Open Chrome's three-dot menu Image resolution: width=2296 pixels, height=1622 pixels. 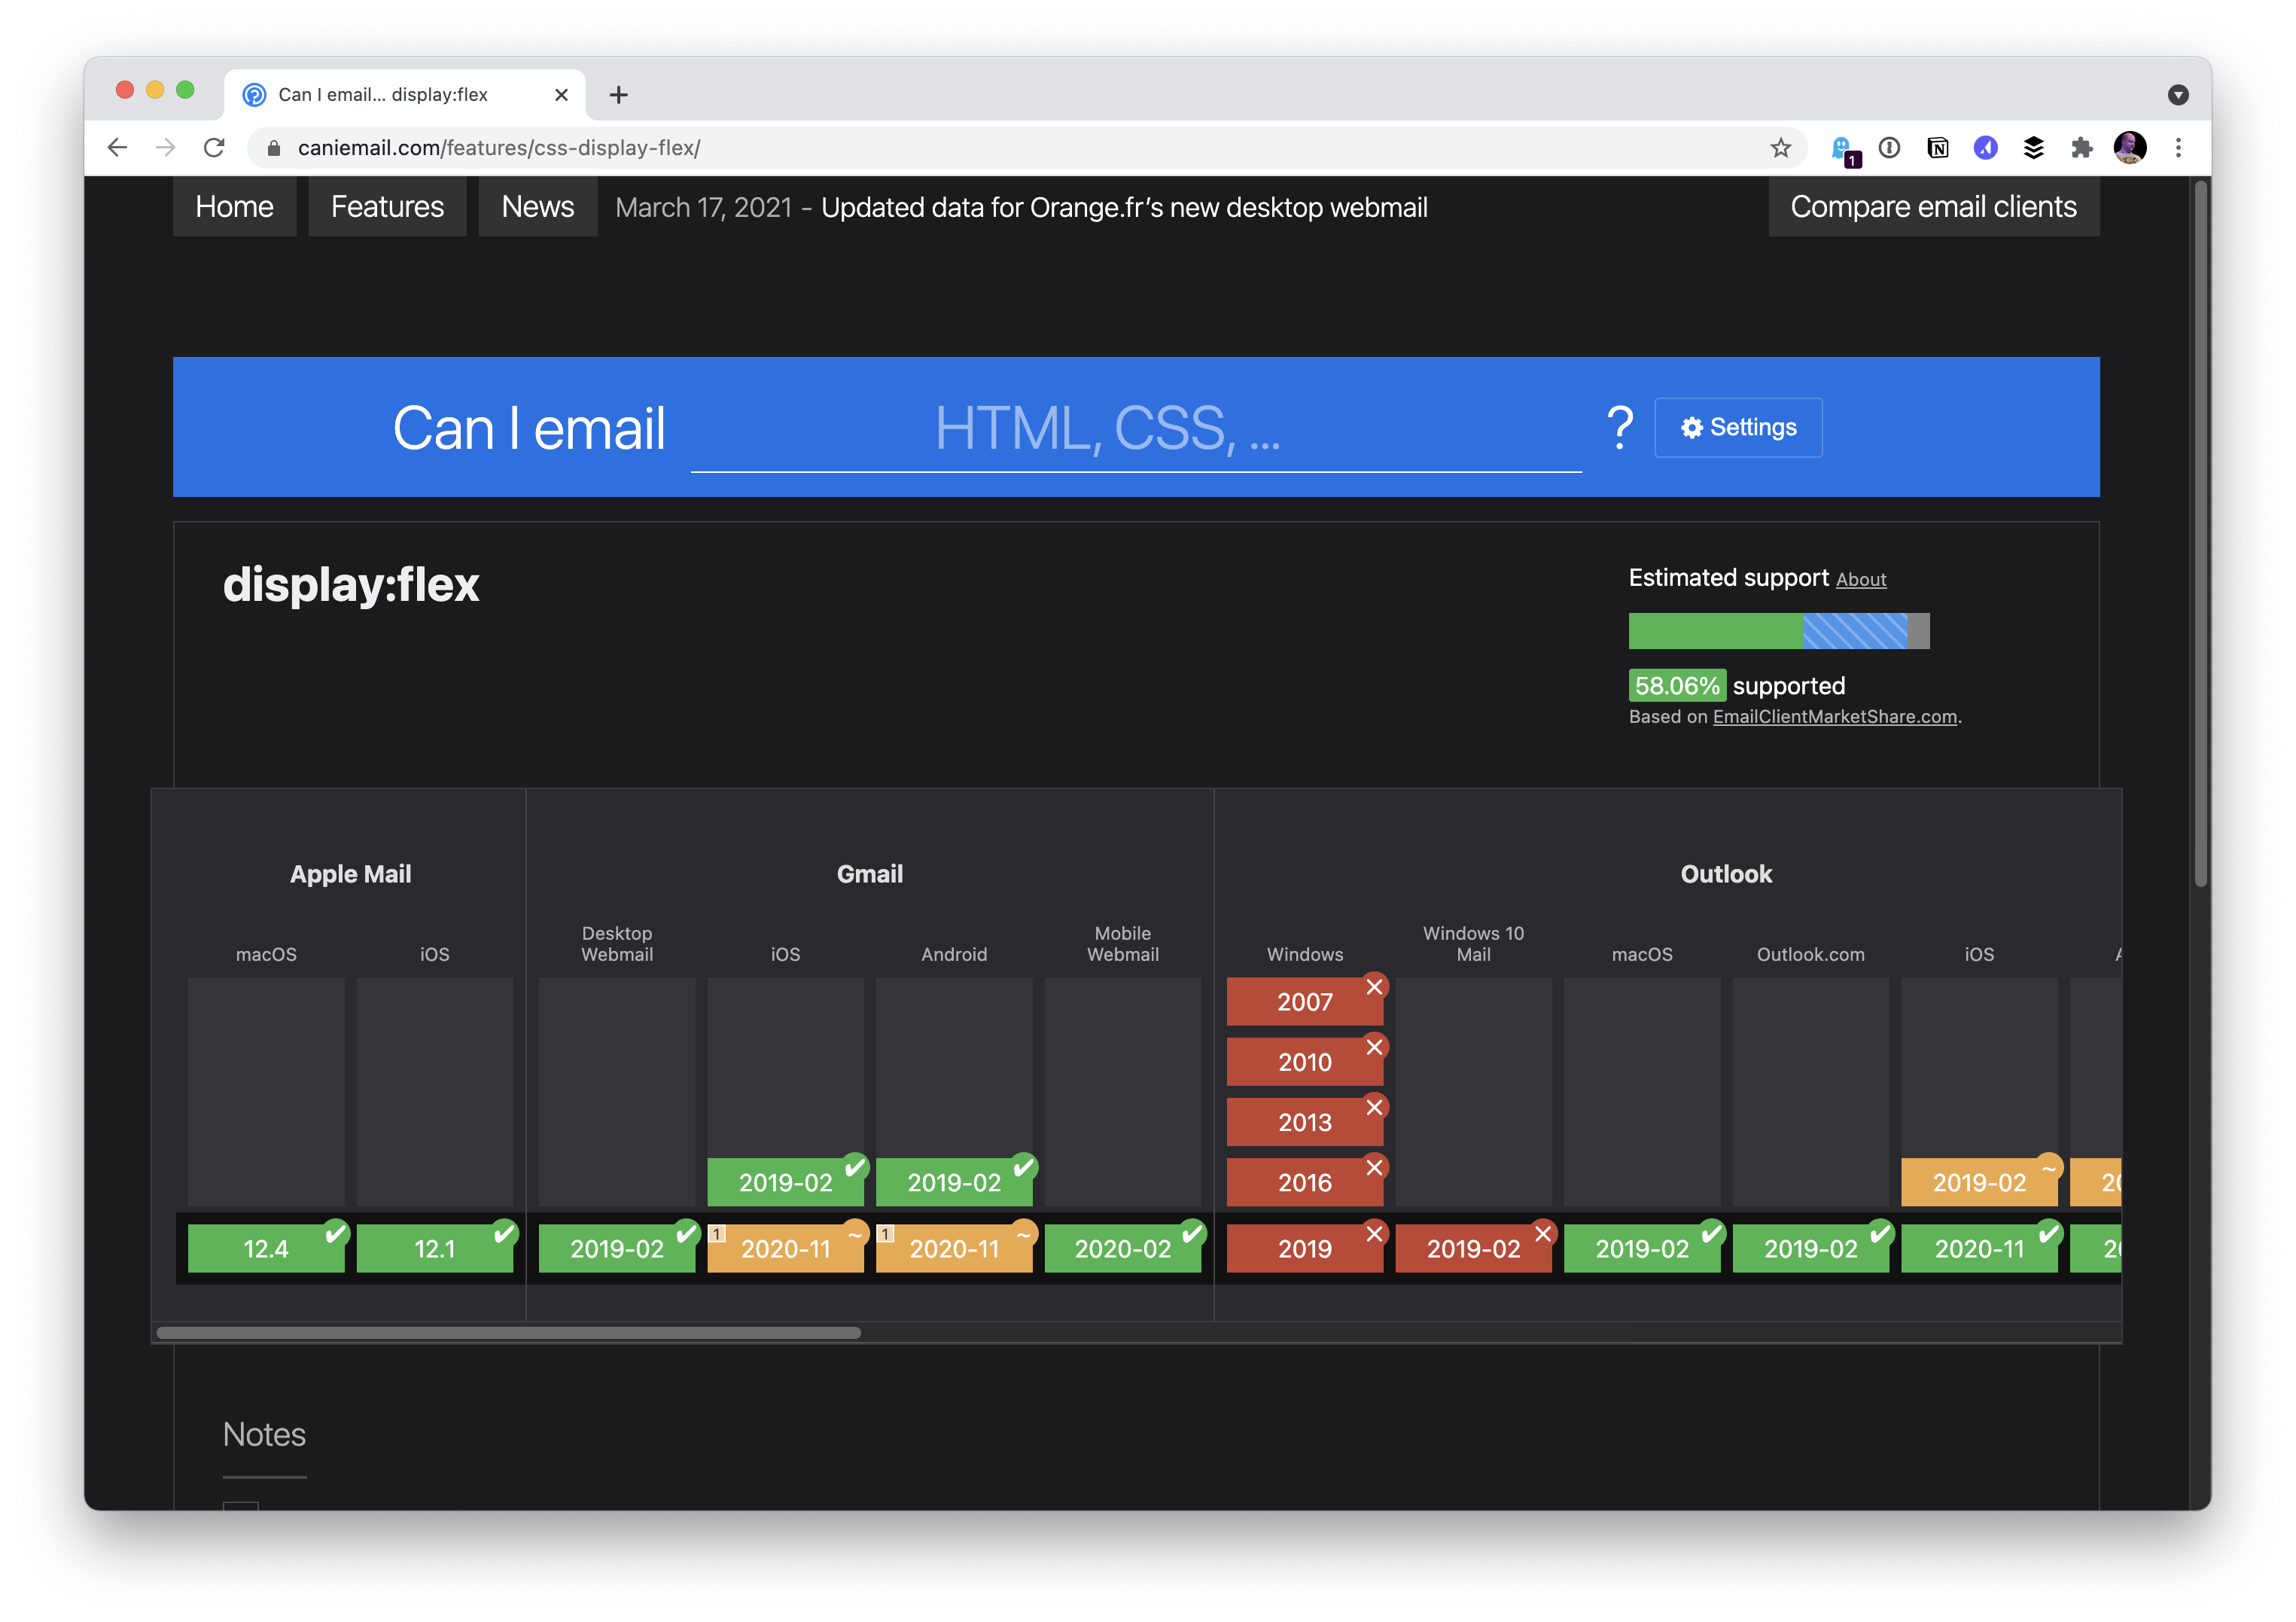click(2178, 148)
